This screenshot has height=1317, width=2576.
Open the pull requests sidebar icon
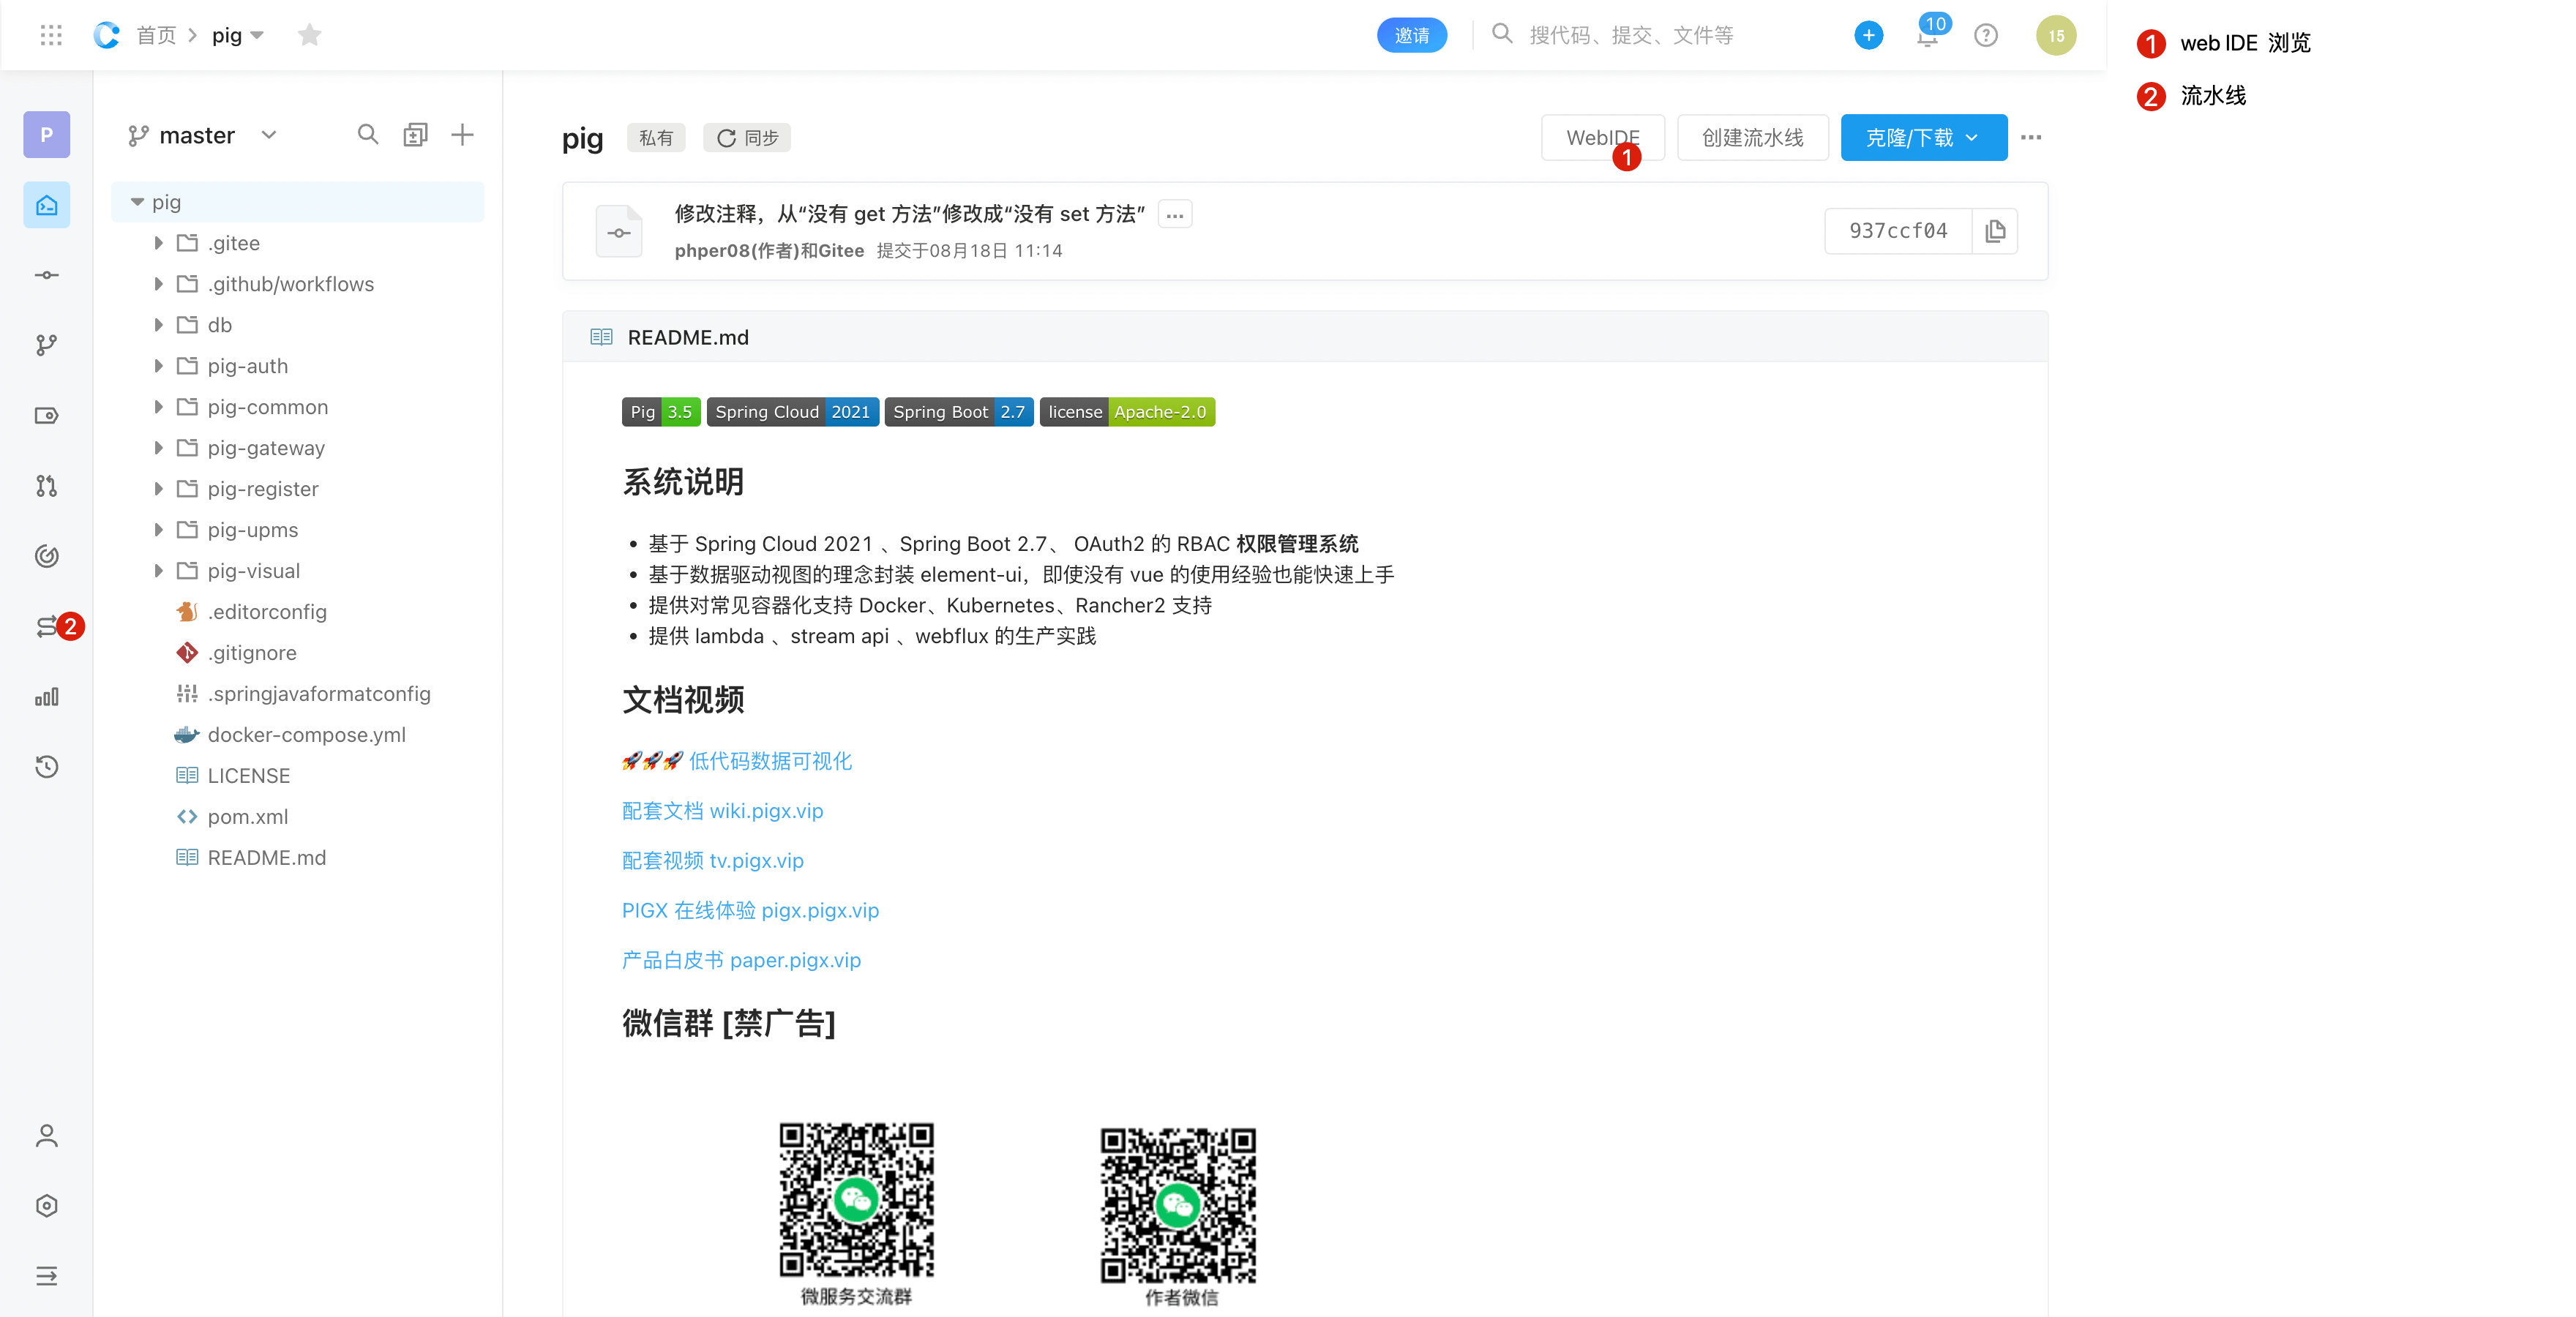click(47, 486)
